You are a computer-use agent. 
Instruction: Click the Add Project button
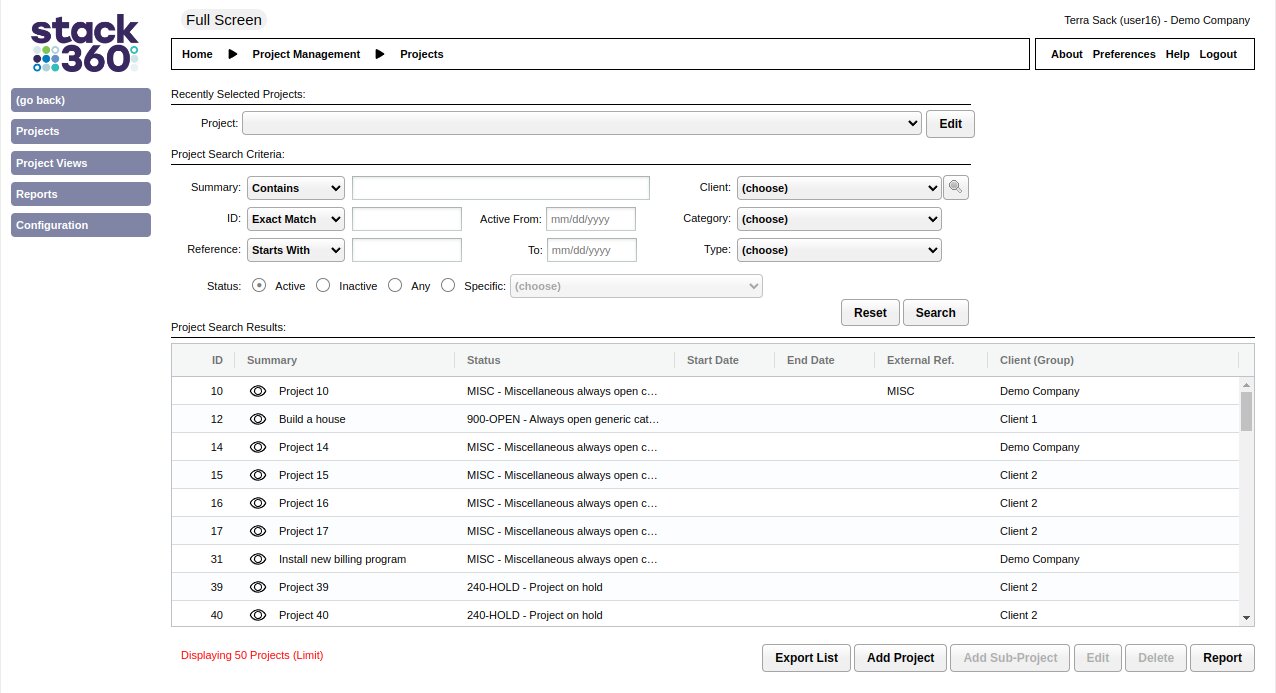tap(900, 657)
